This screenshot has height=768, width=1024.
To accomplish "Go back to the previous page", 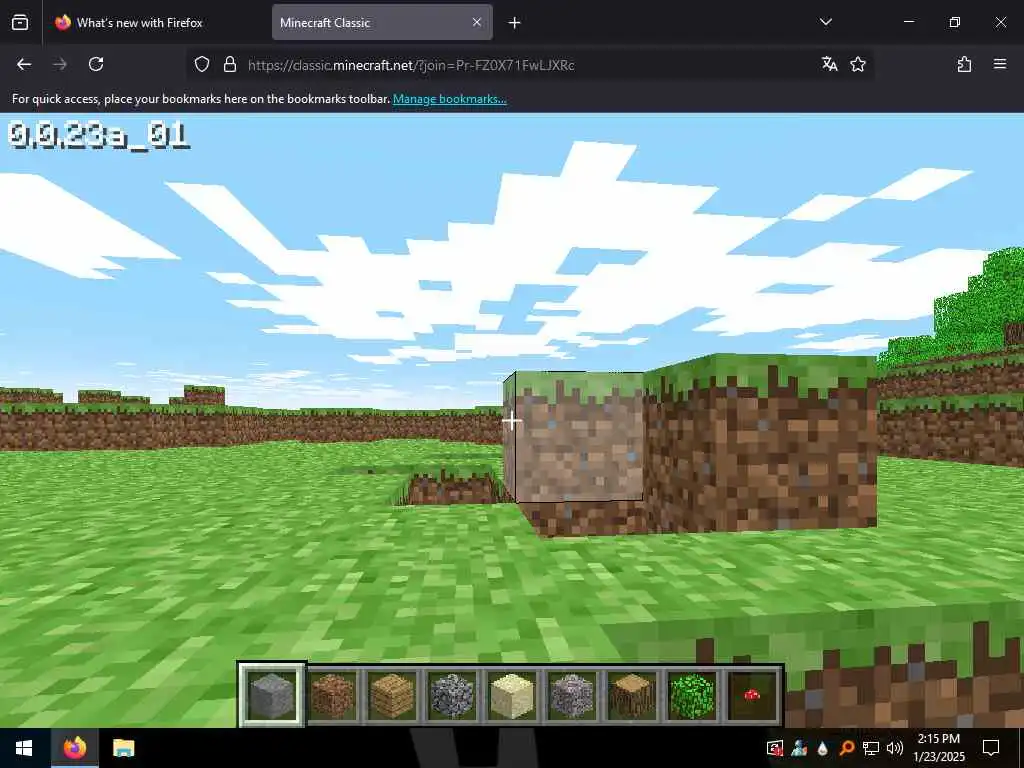I will 24,64.
